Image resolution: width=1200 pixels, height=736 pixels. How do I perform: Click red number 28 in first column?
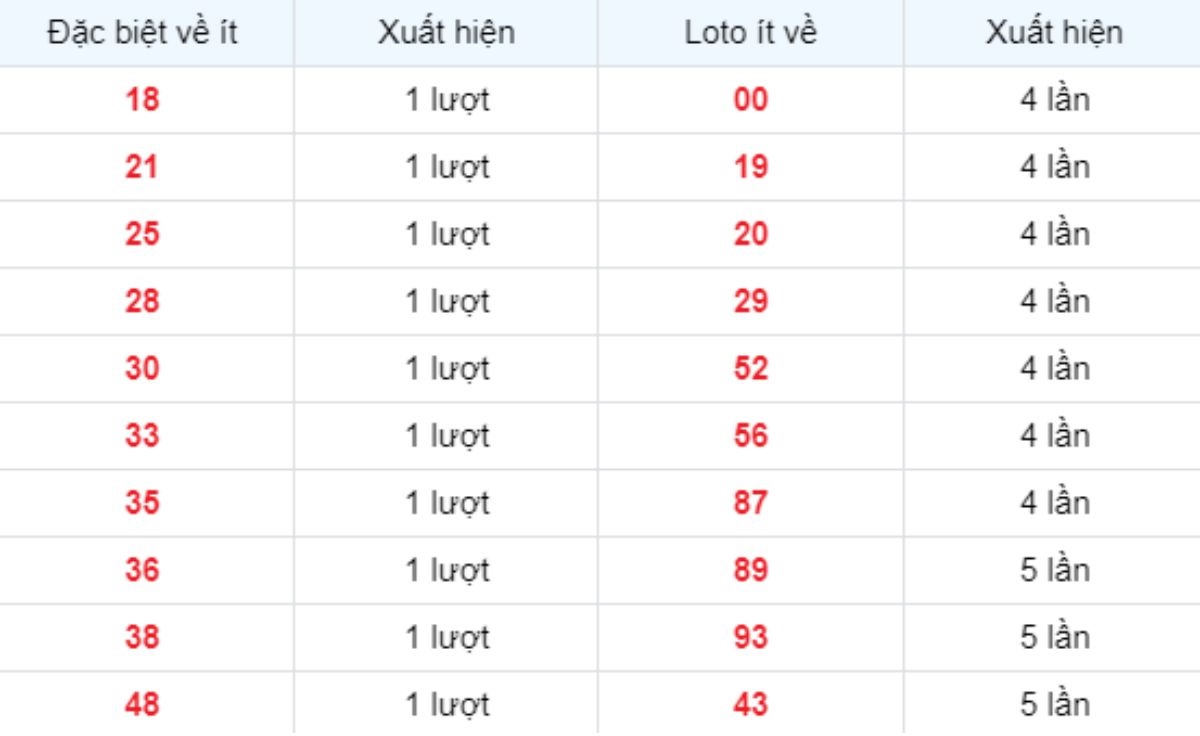pyautogui.click(x=142, y=301)
